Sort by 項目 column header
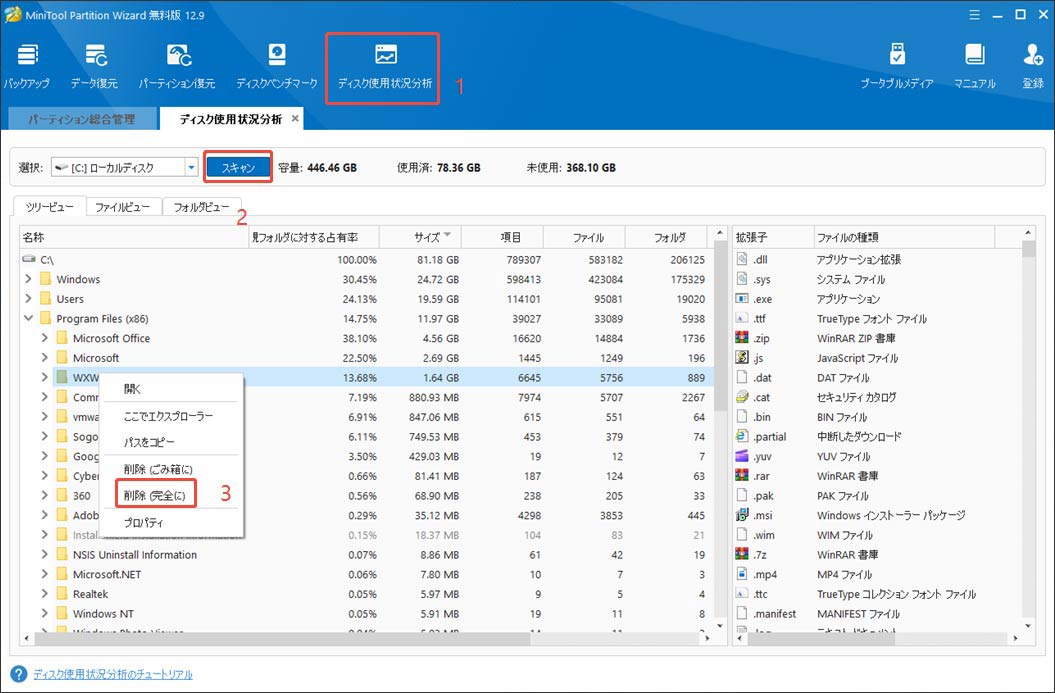 (502, 237)
